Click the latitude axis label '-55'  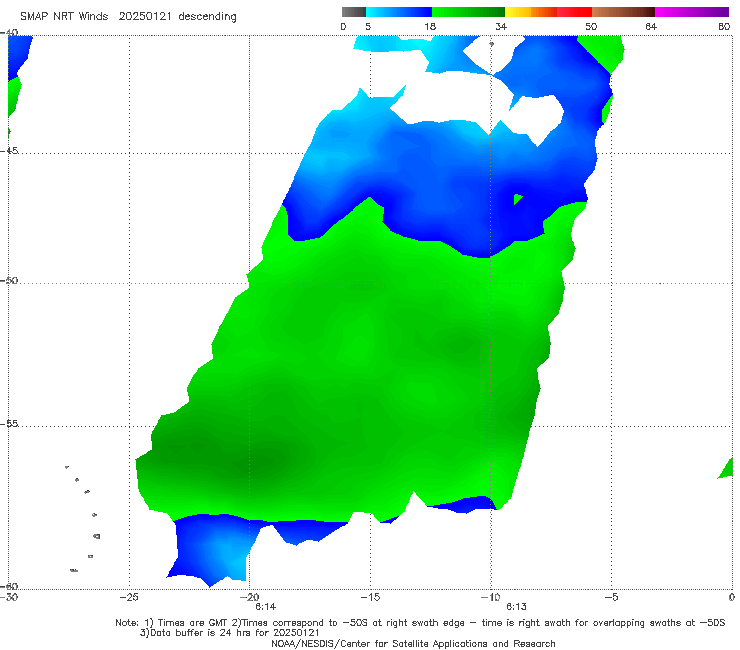click(x=9, y=424)
